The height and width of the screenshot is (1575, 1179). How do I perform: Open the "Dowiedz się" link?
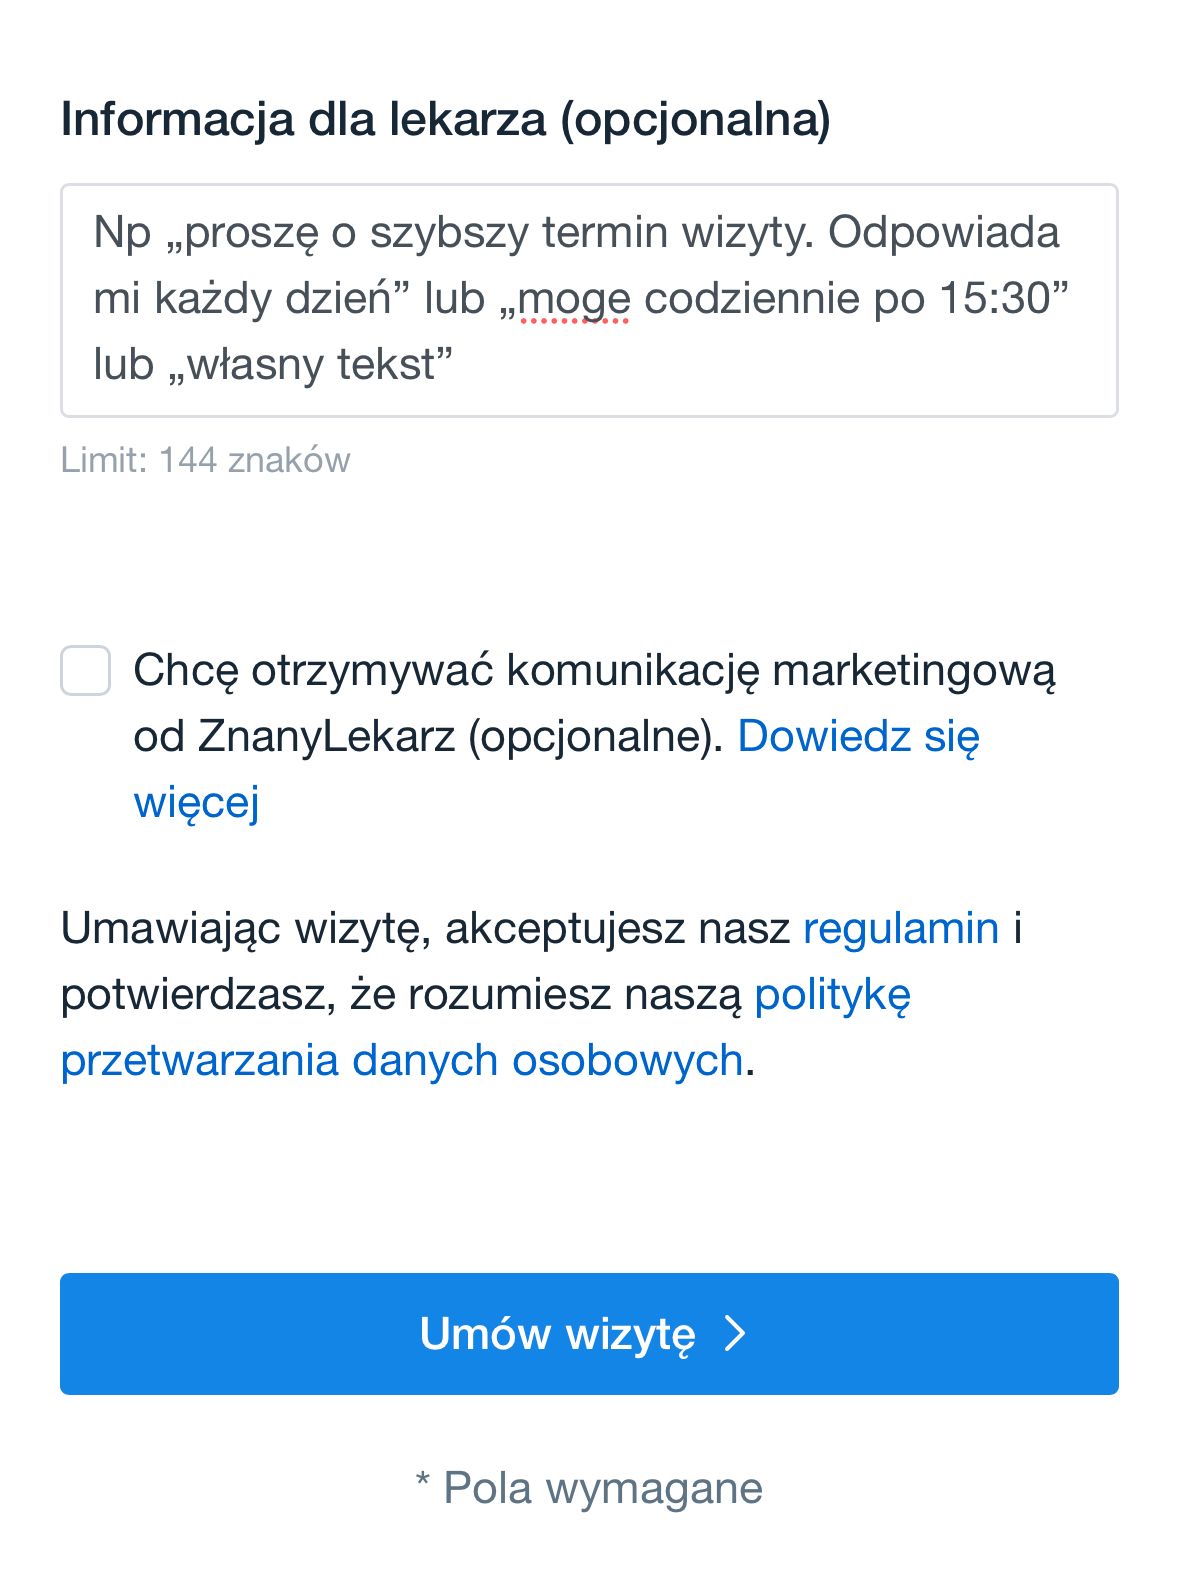858,736
